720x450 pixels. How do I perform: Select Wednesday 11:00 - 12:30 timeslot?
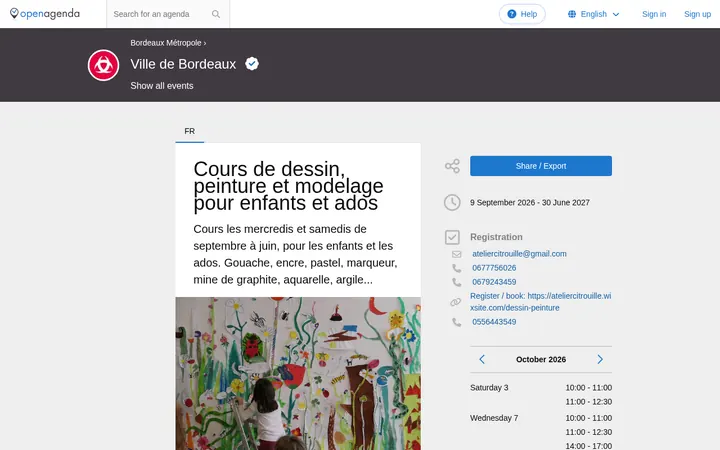pos(588,432)
